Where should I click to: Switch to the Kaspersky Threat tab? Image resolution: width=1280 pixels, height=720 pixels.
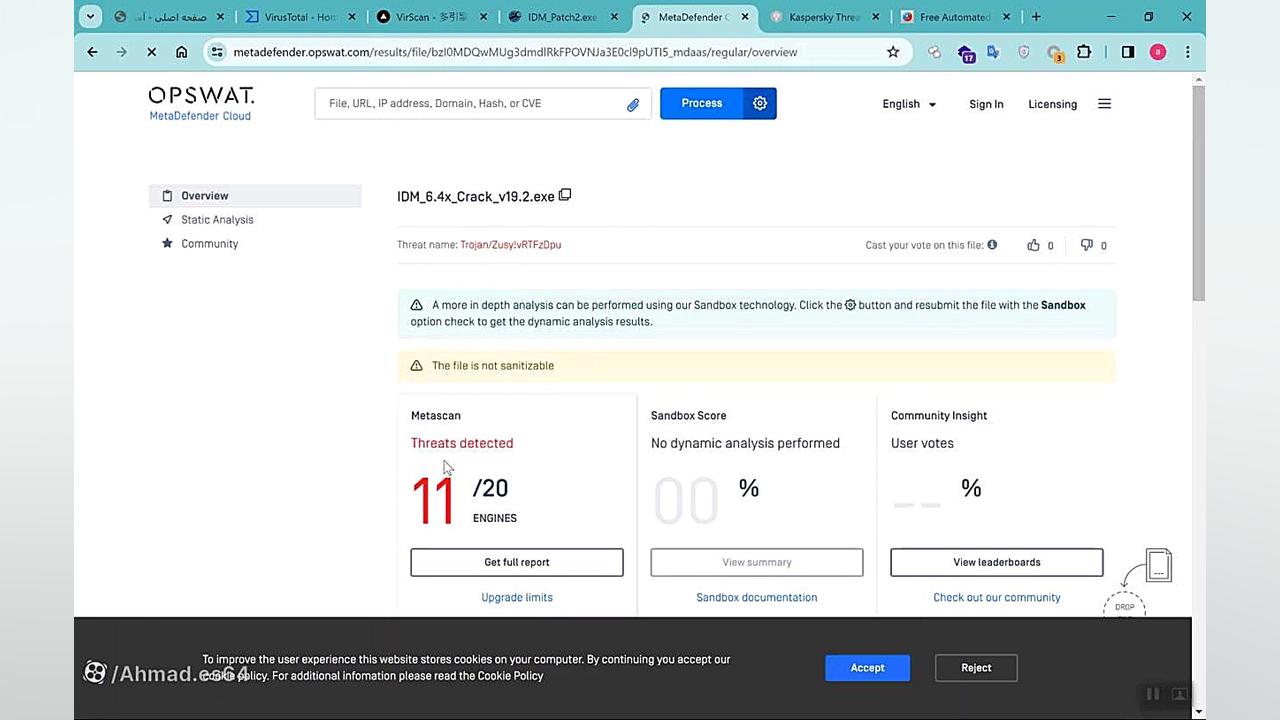point(824,17)
